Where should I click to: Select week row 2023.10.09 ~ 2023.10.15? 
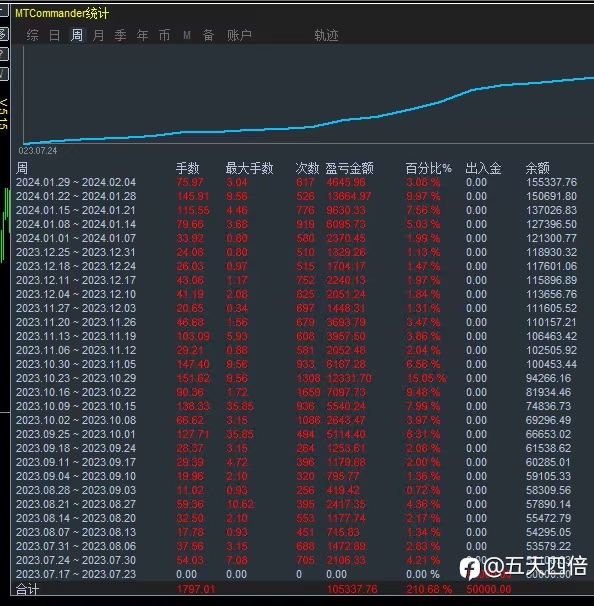[x=296, y=406]
